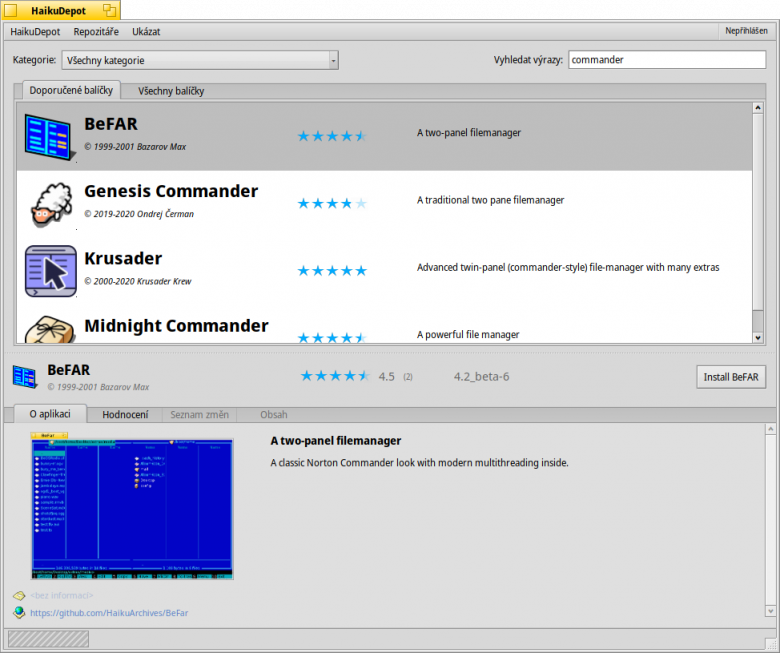Open the Obsah tab
The image size is (780, 653).
274,414
